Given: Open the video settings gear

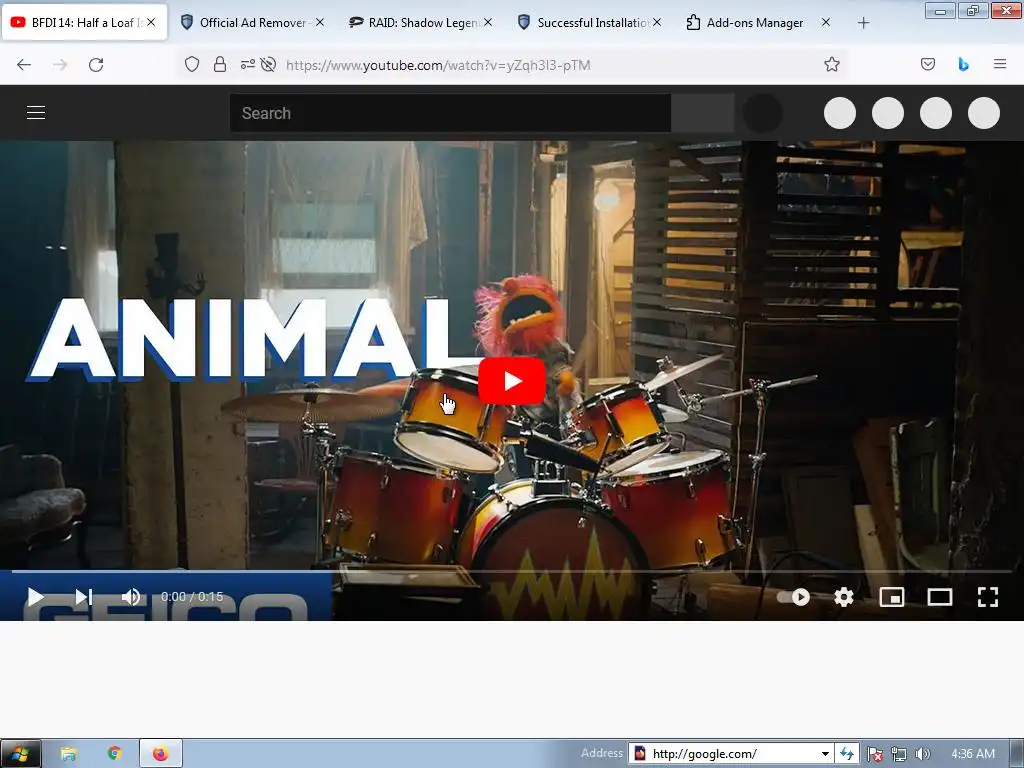Looking at the screenshot, I should coord(844,597).
